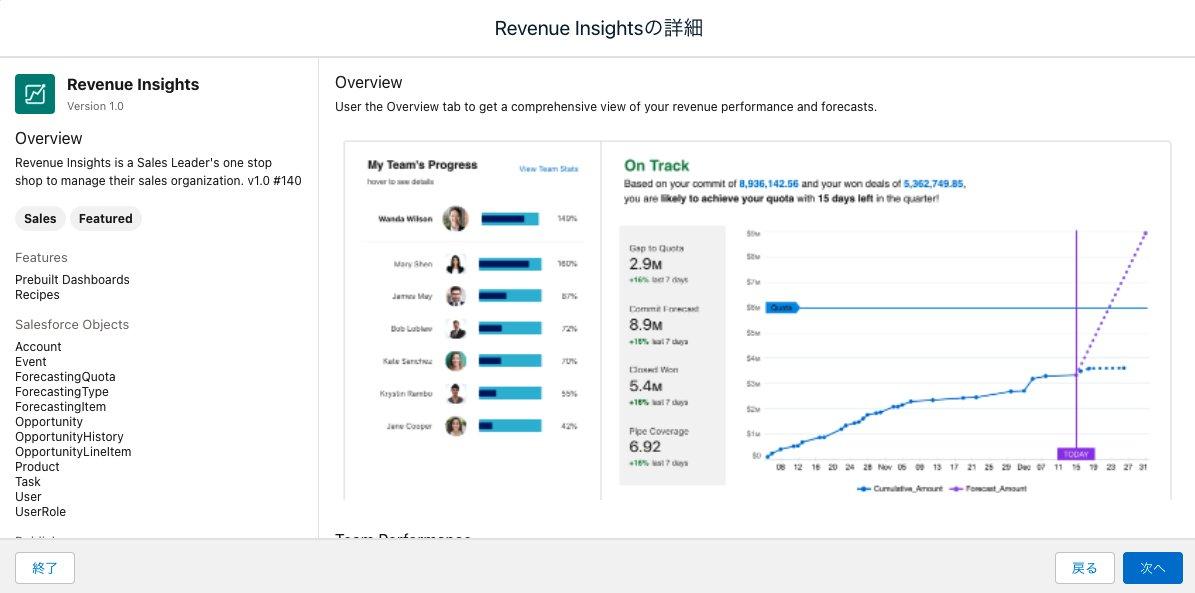This screenshot has width=1195, height=593.
Task: Click 'Product' object entry
Action: point(37,466)
